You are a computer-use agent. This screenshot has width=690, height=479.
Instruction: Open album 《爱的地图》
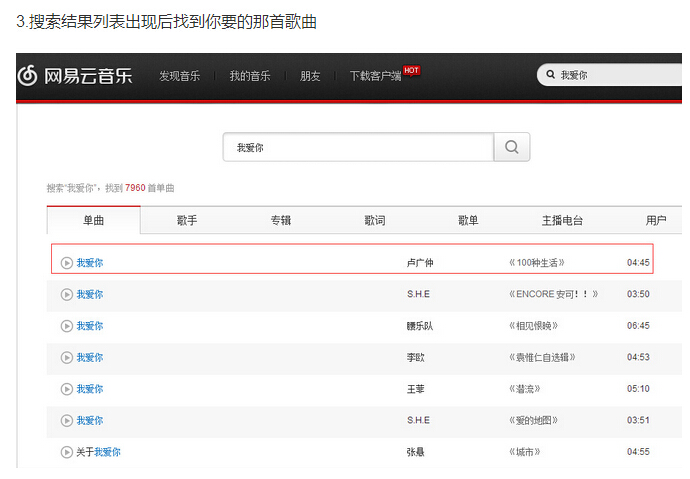533,421
